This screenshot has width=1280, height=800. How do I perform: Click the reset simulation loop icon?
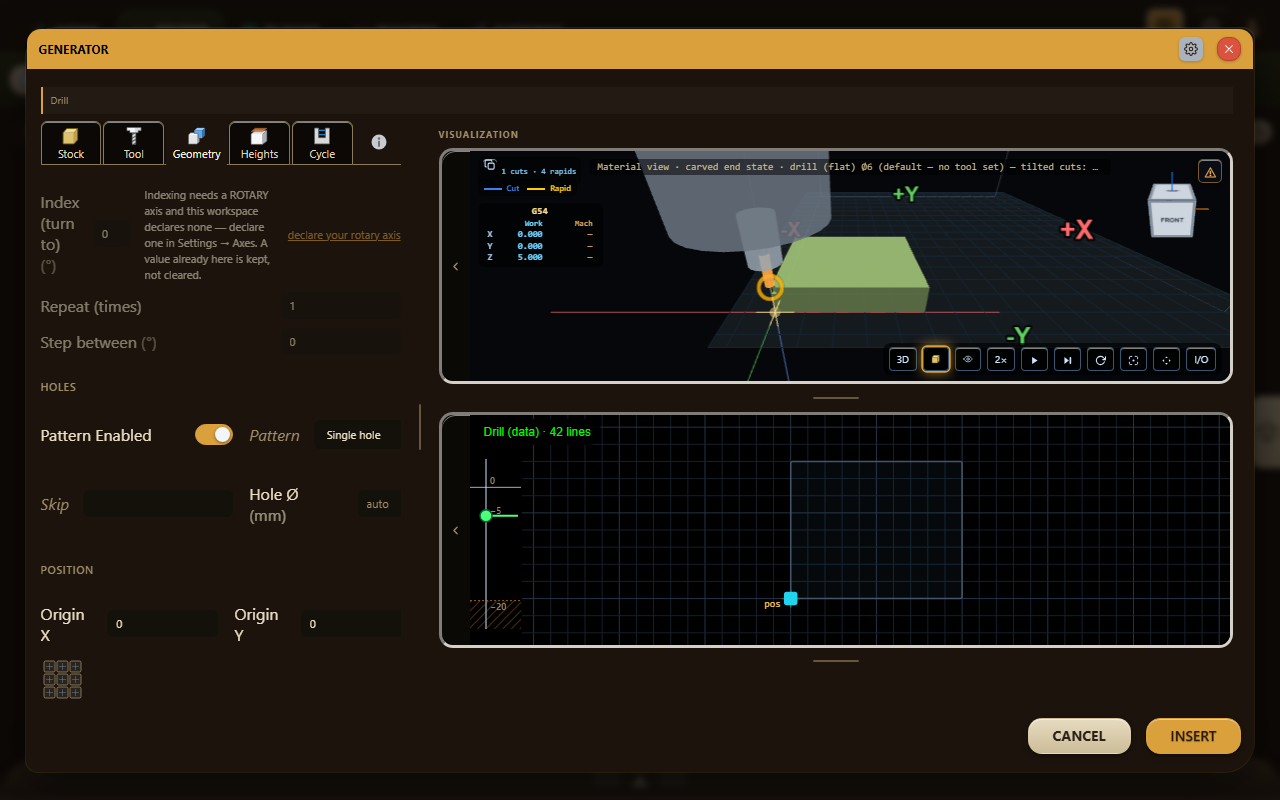(x=1100, y=360)
